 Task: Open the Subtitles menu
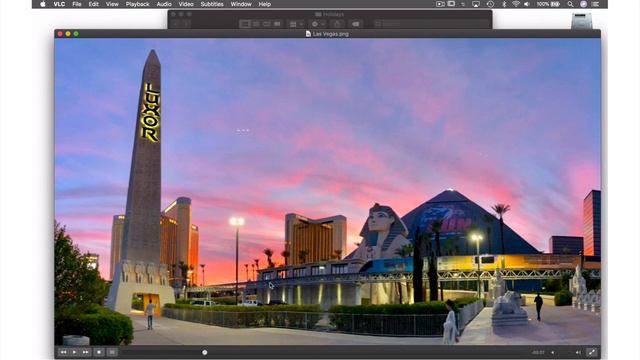[212, 4]
